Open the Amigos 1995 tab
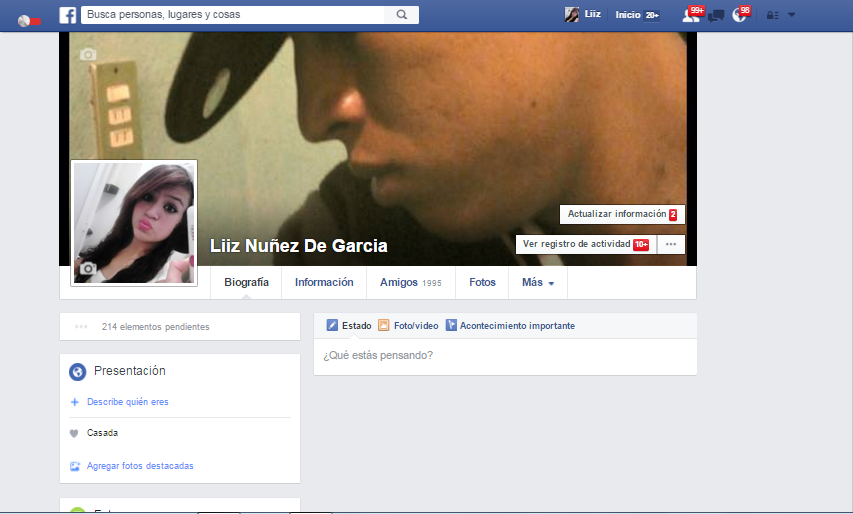The image size is (853, 514). (411, 282)
